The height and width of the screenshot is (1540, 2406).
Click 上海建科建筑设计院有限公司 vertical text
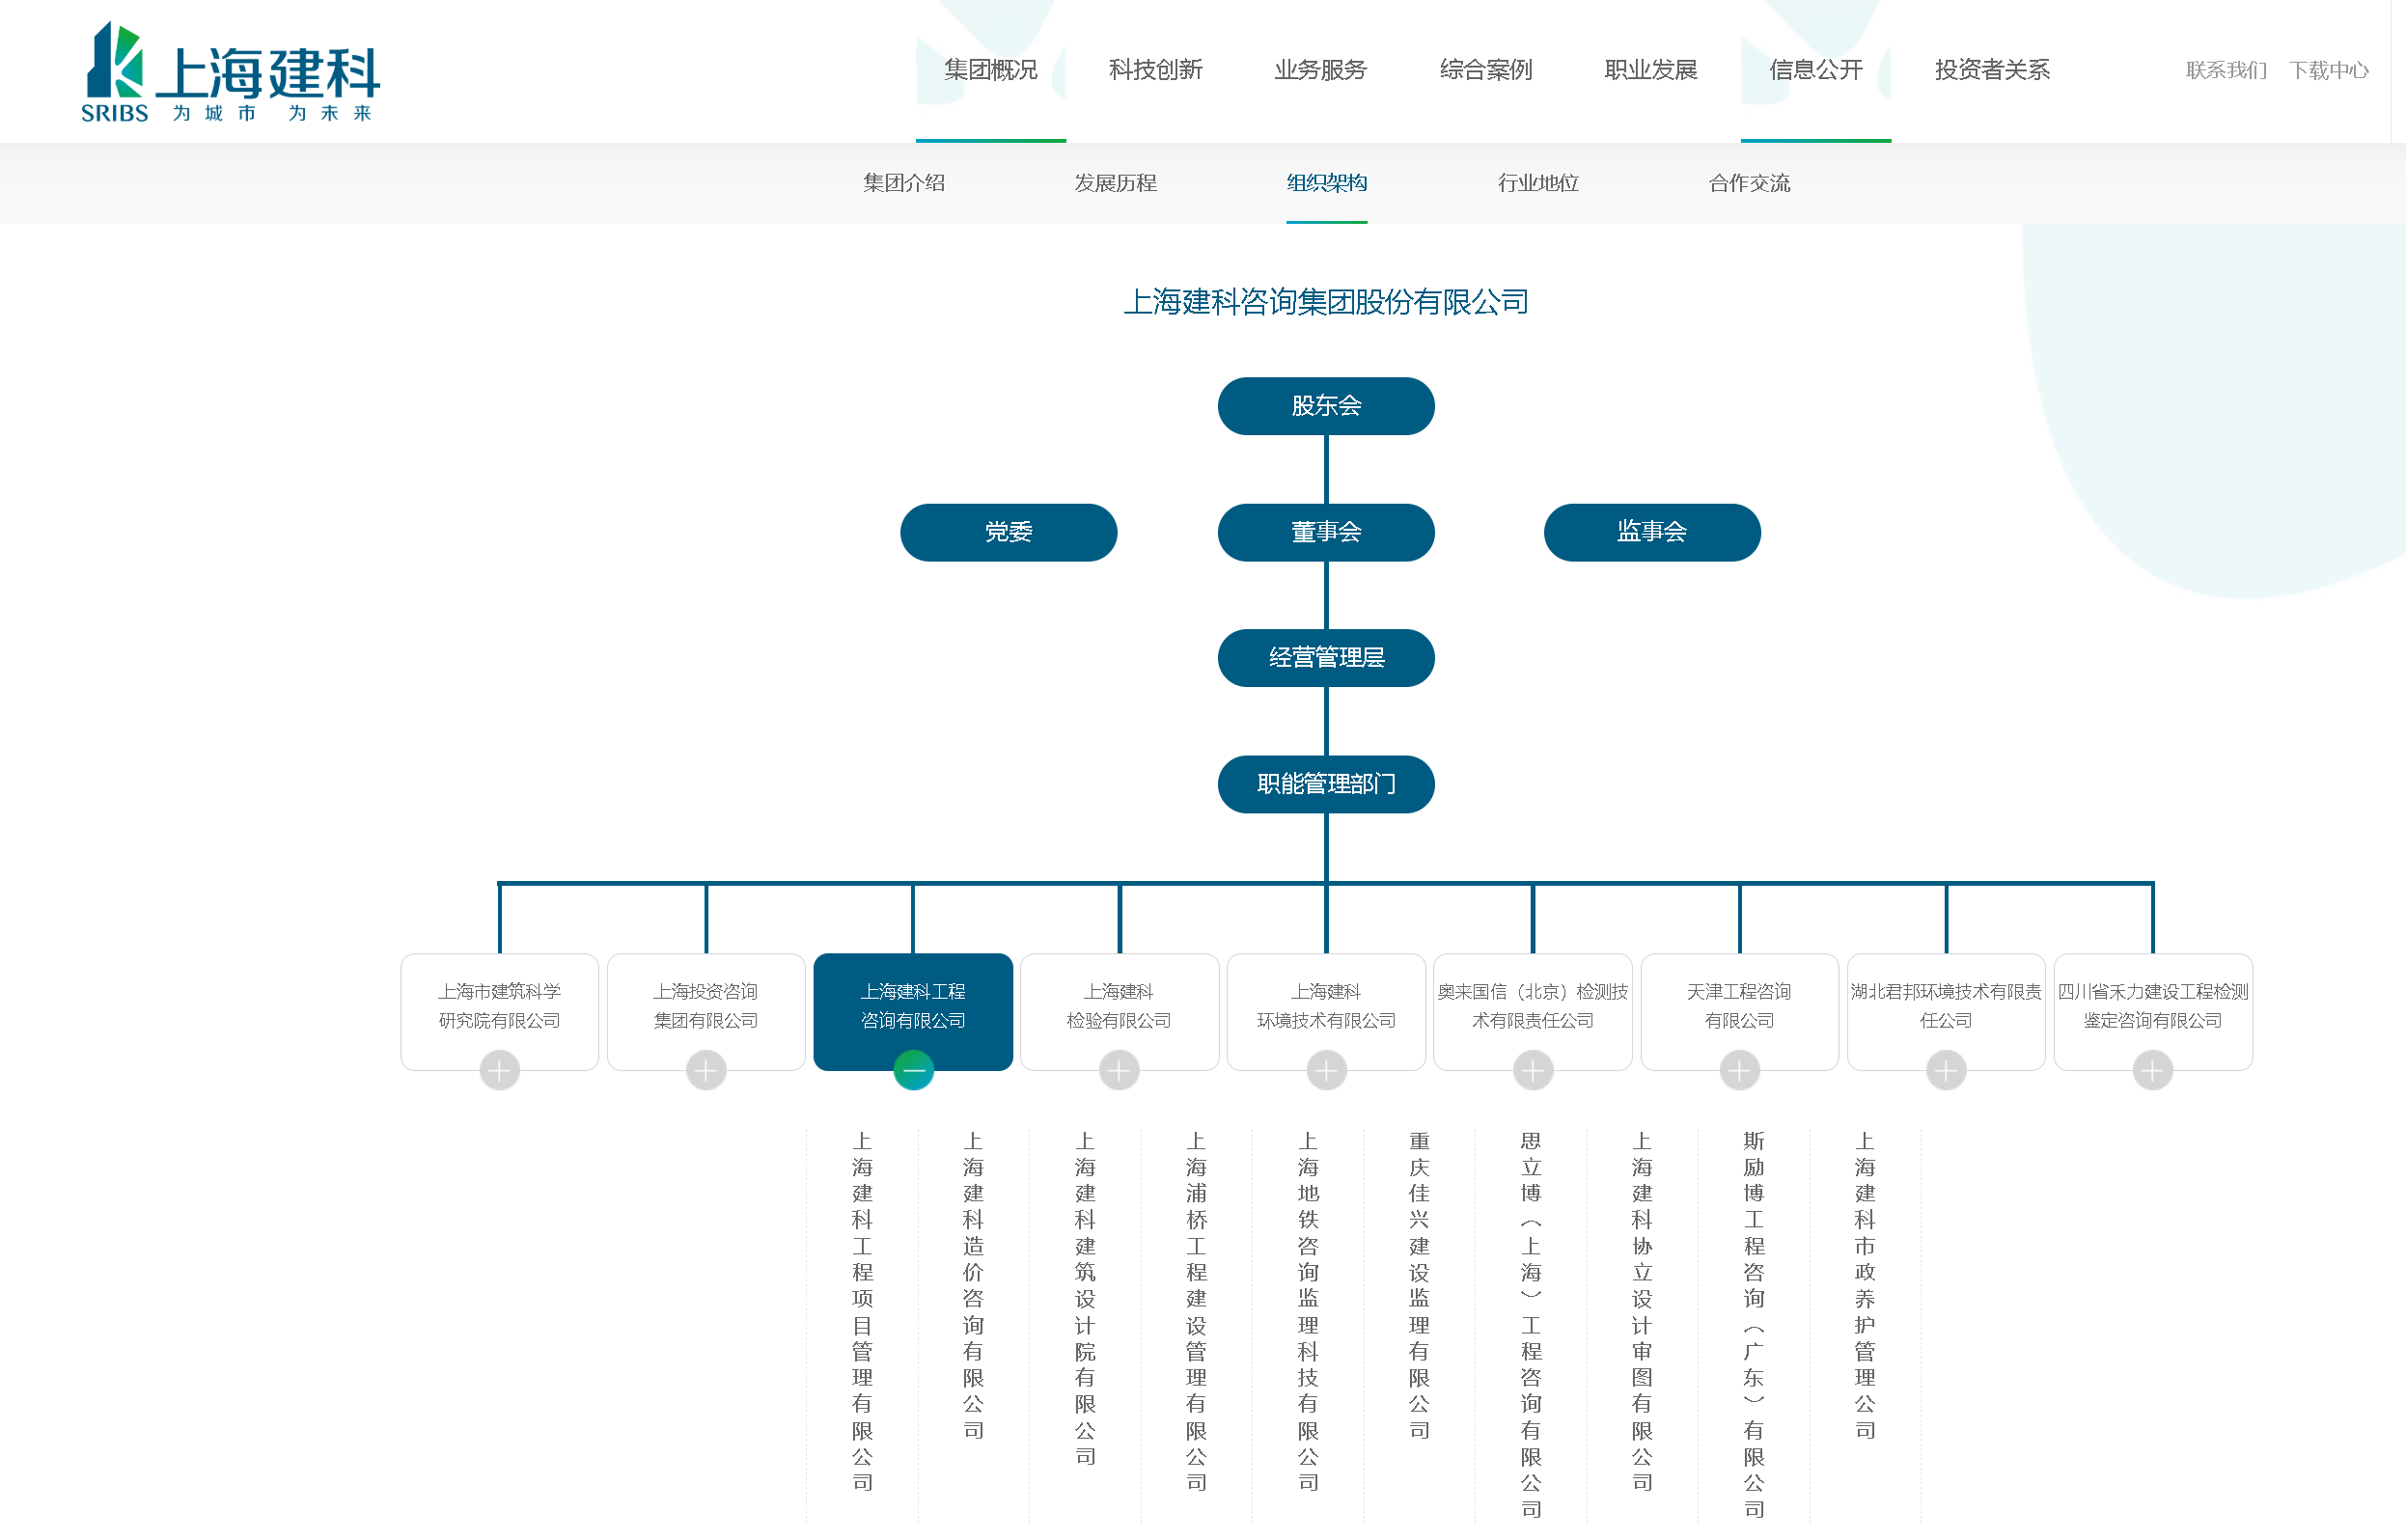(x=1085, y=1298)
